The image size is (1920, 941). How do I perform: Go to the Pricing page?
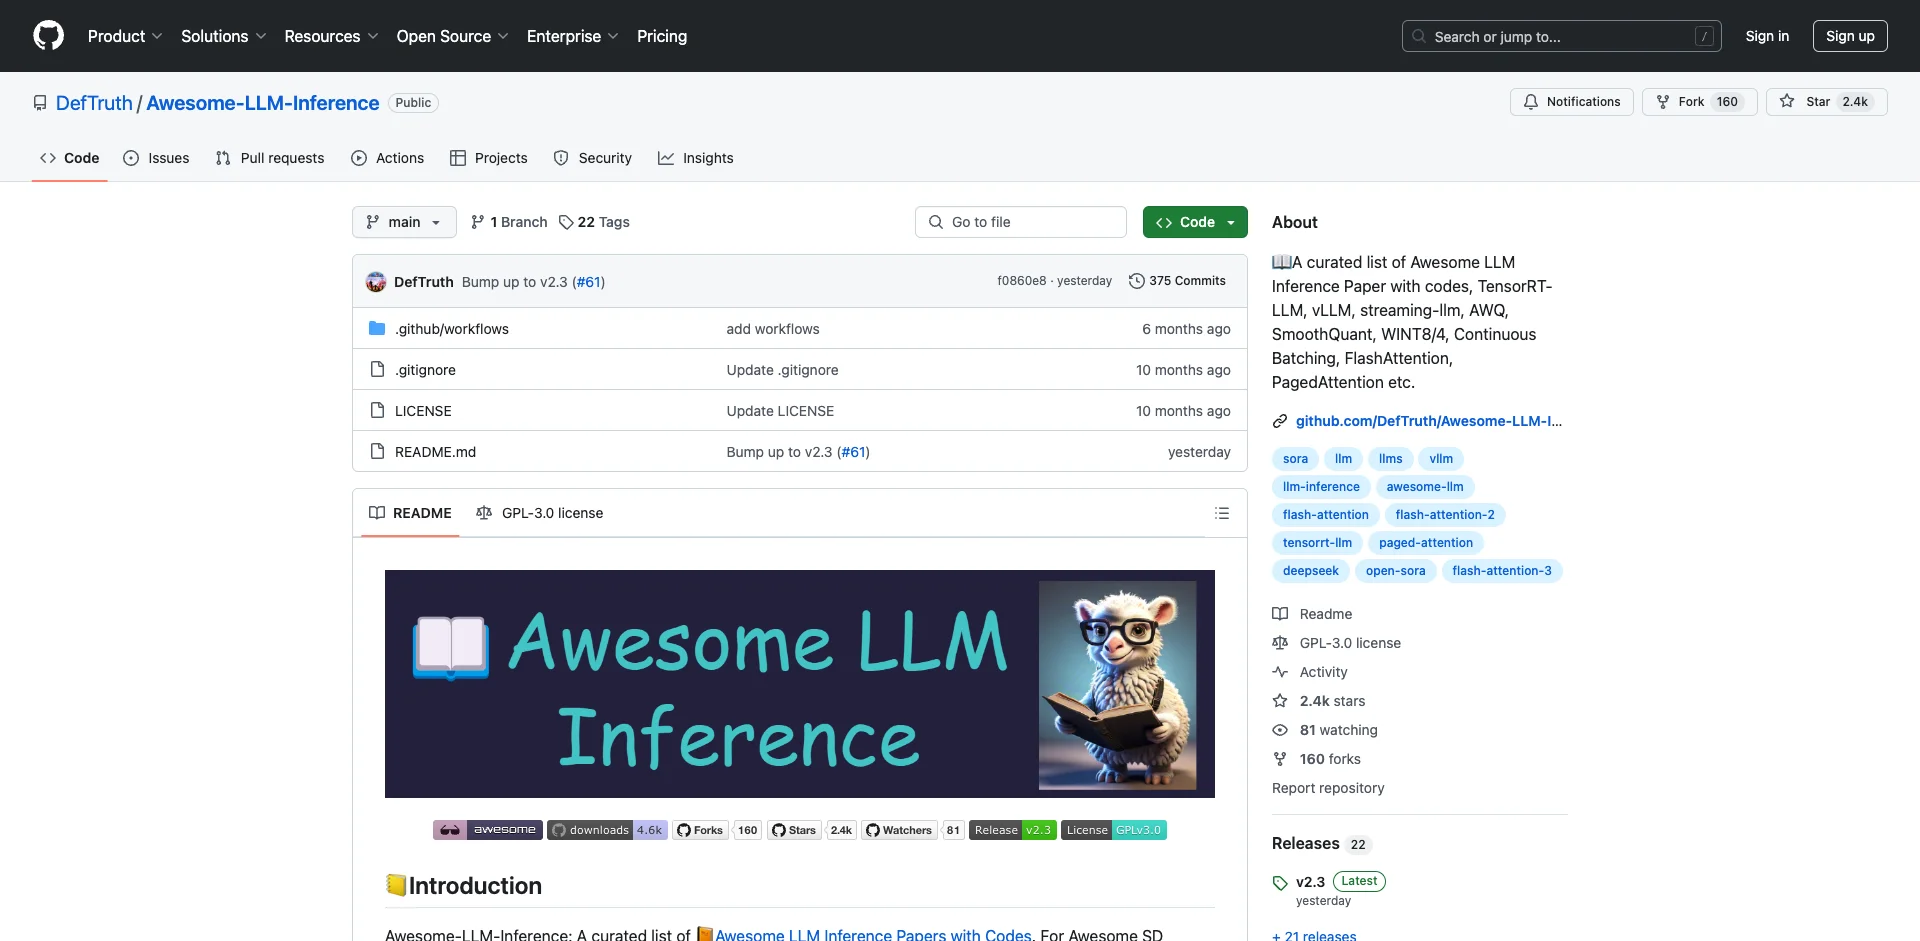(662, 36)
